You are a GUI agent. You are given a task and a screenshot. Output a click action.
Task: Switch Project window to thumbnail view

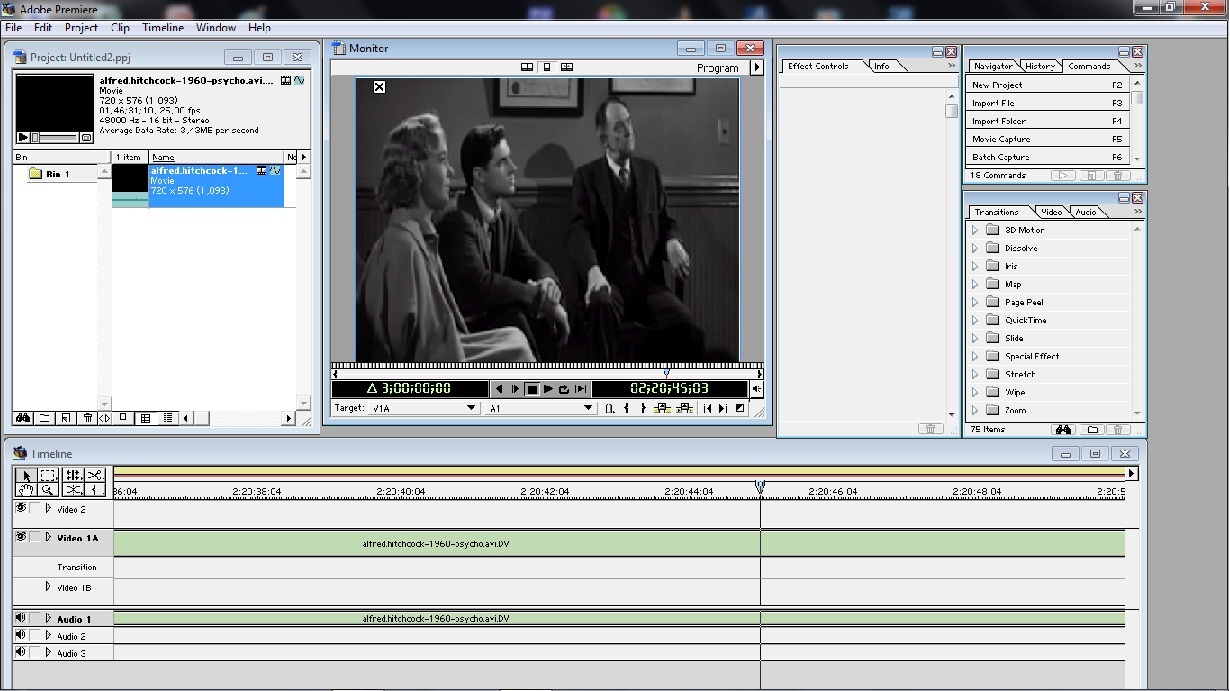point(146,418)
